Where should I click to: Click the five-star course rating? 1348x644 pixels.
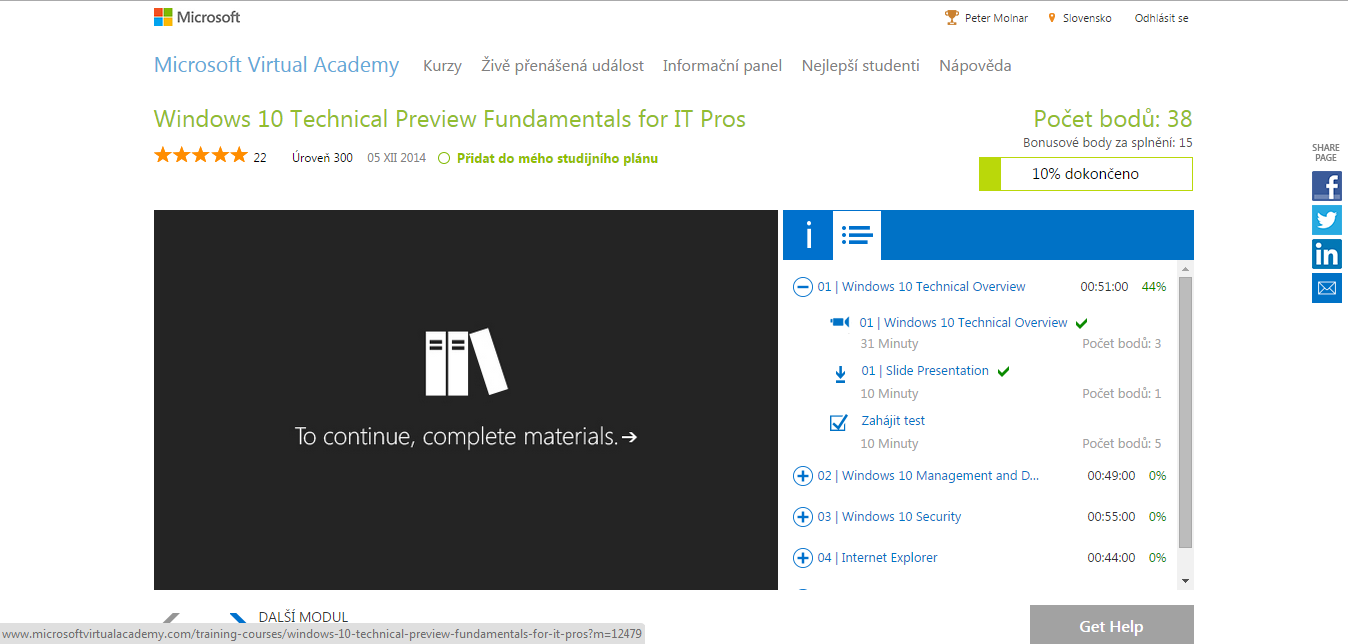coord(200,155)
